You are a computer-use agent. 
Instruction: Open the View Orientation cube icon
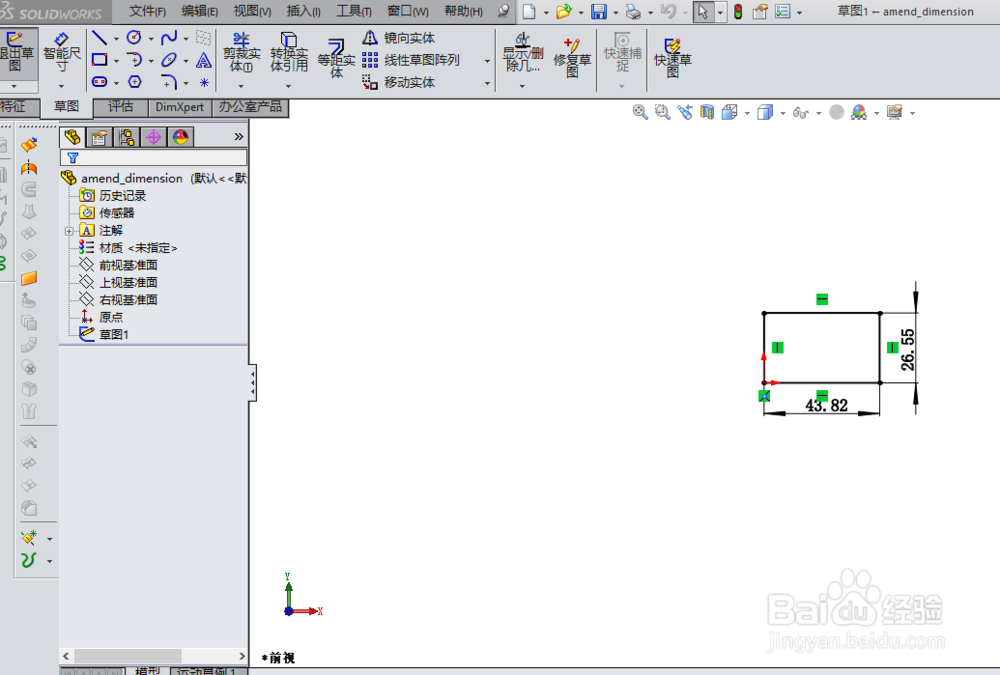[x=730, y=112]
